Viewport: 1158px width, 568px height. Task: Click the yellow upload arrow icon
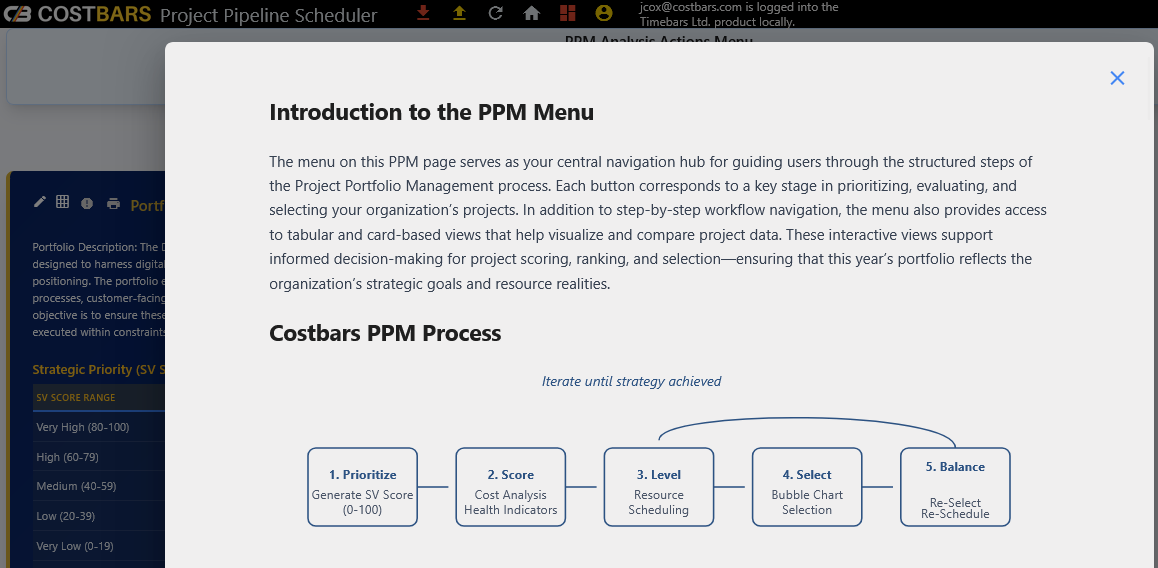pos(459,13)
